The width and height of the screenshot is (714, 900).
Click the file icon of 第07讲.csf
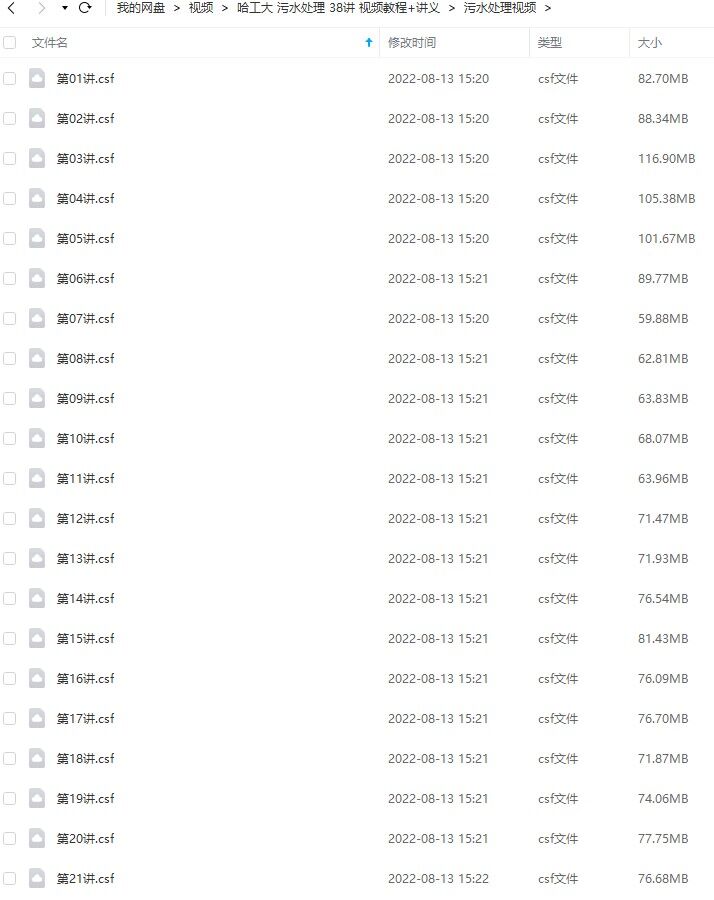click(37, 318)
